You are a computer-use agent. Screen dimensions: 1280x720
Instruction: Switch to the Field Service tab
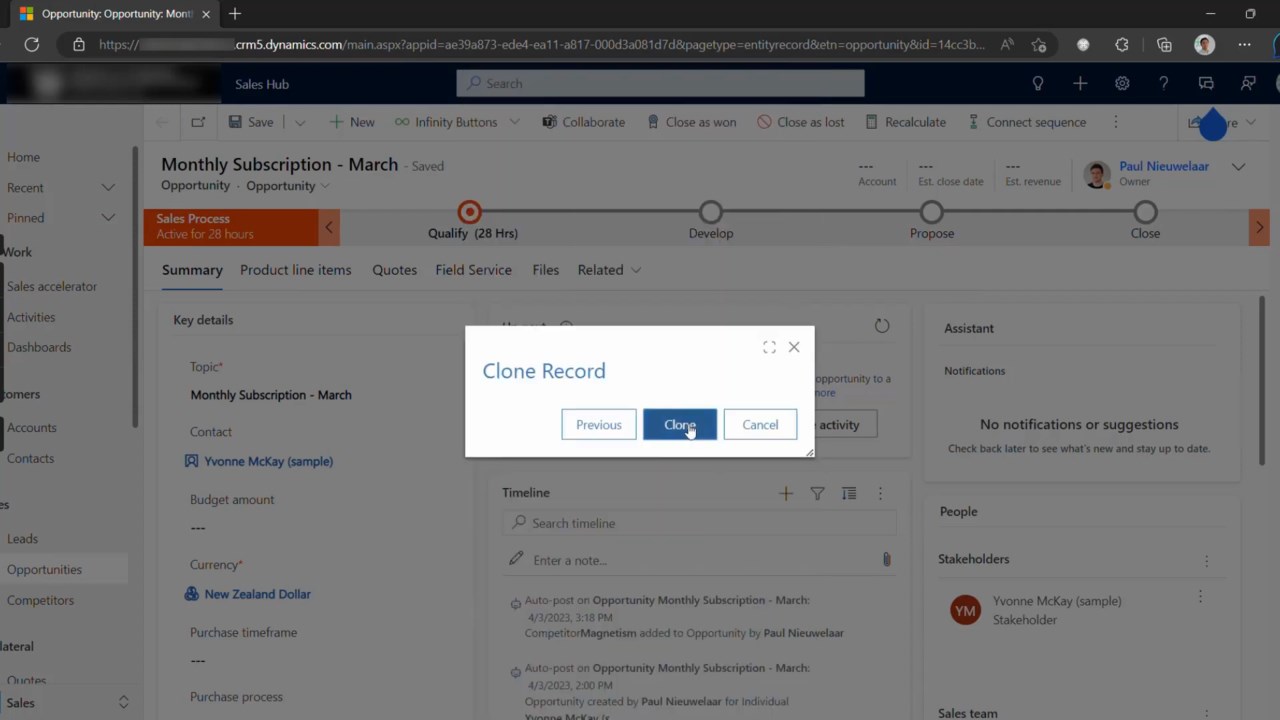click(x=474, y=270)
